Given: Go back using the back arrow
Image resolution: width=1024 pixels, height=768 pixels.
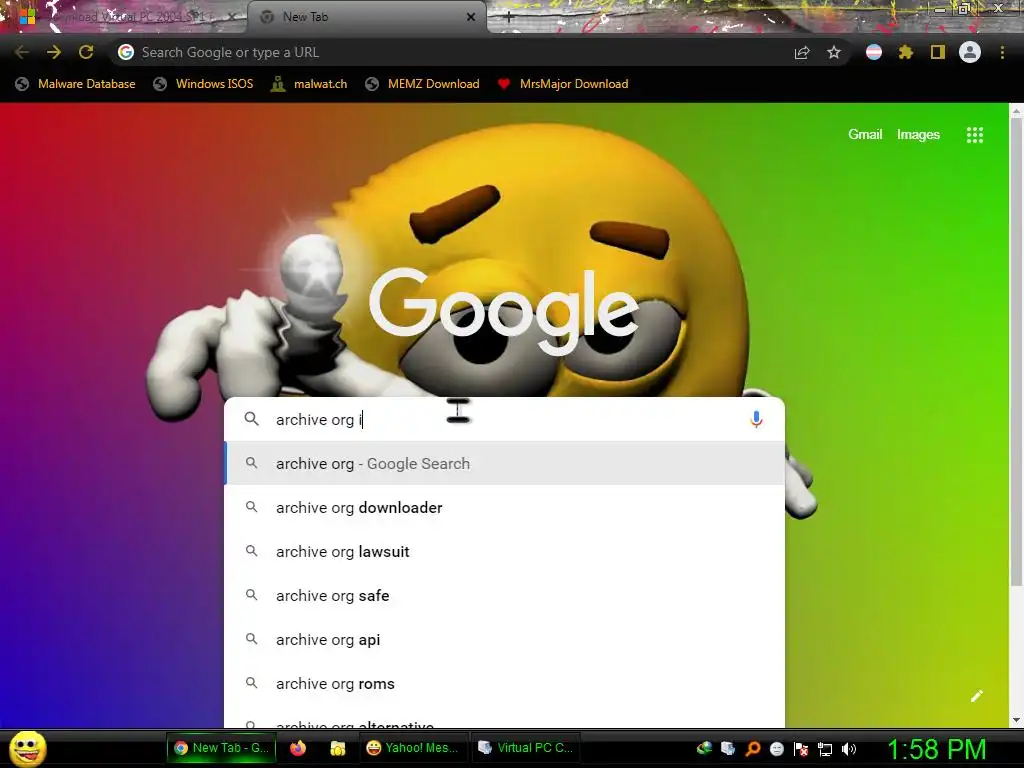Looking at the screenshot, I should coord(22,52).
